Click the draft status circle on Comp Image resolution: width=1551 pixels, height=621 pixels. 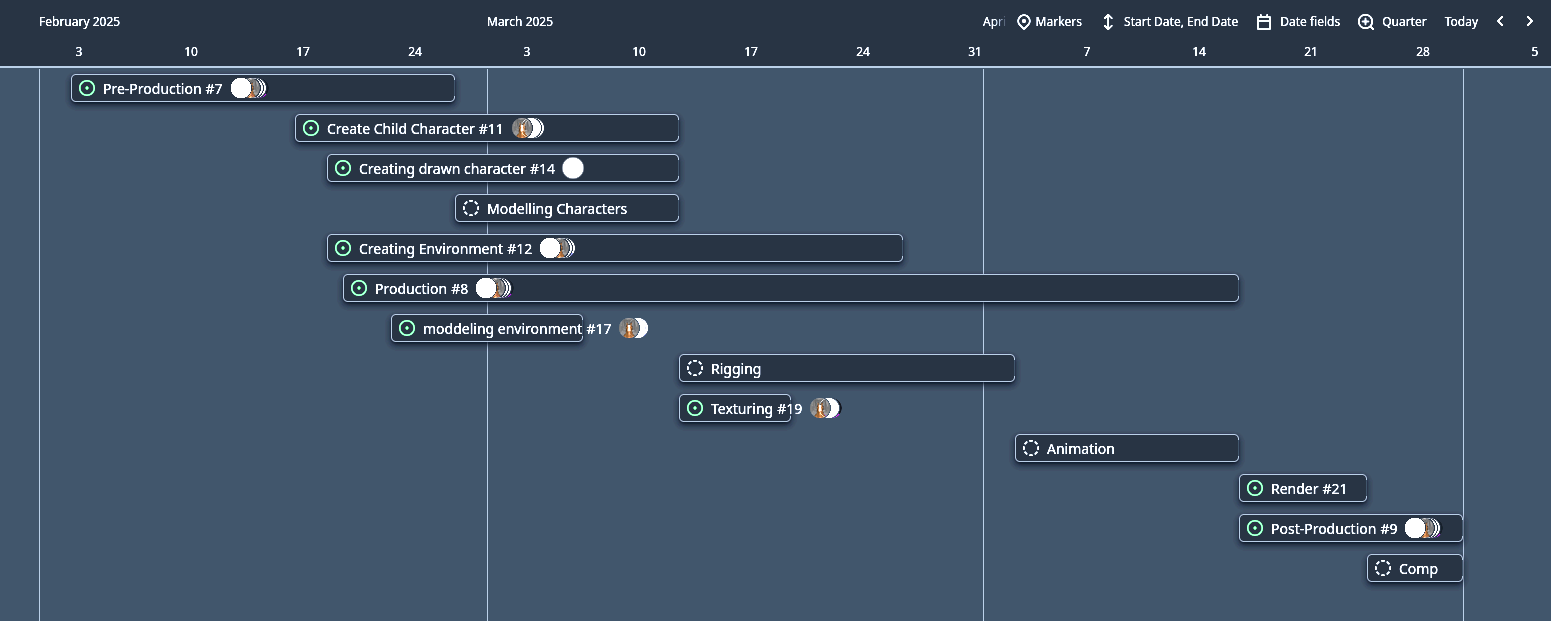1383,569
